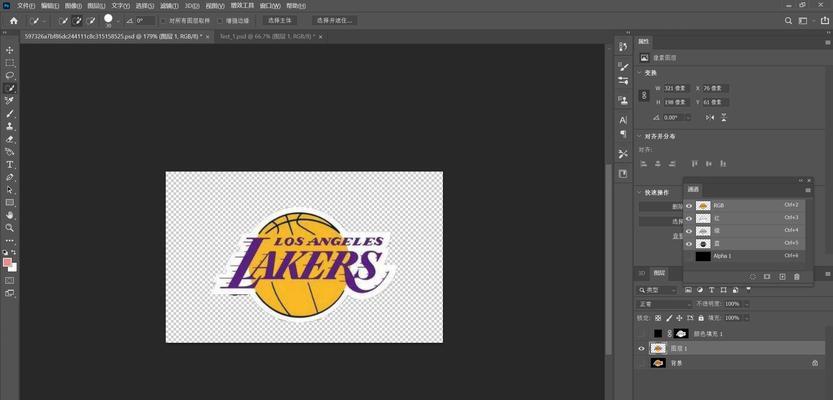Select the Eraser tool
Viewport: 833px width, 400px height.
click(10, 139)
